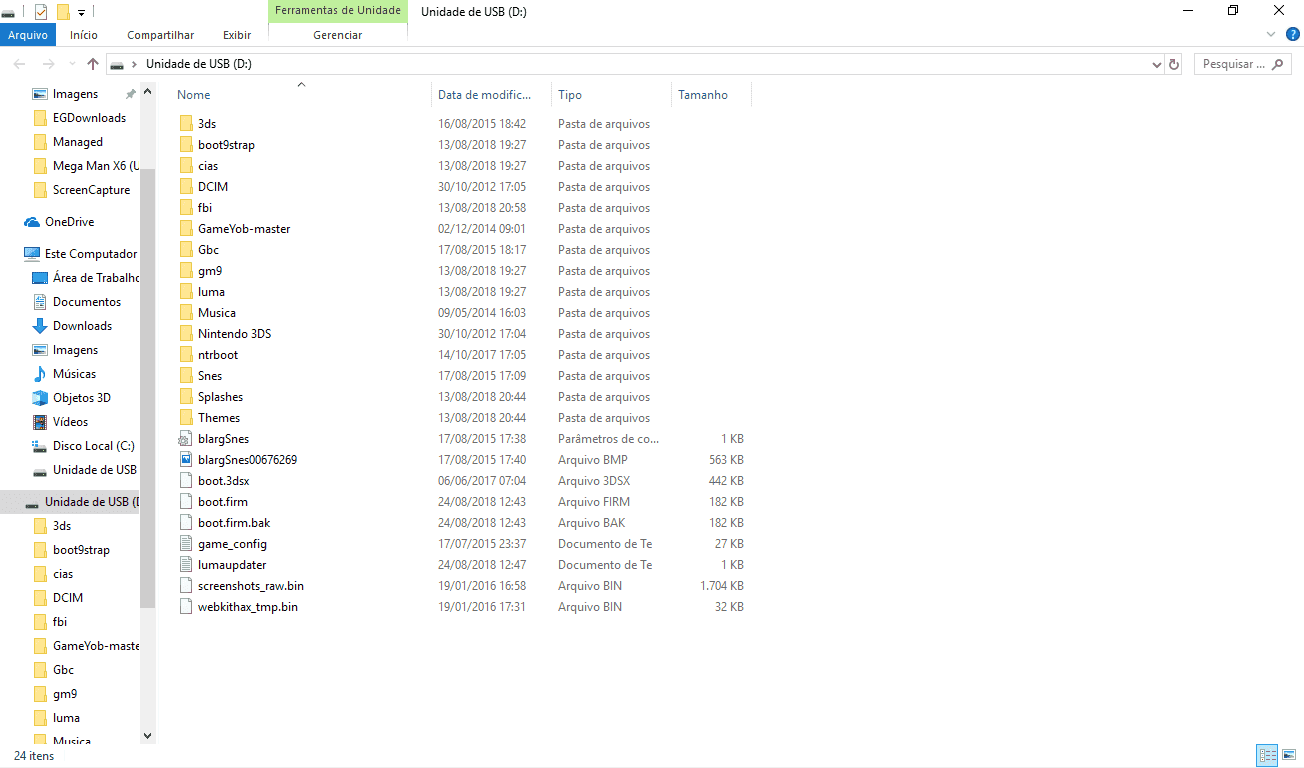
Task: Click the Ferramentas de Unidade contextual tab
Action: click(338, 11)
